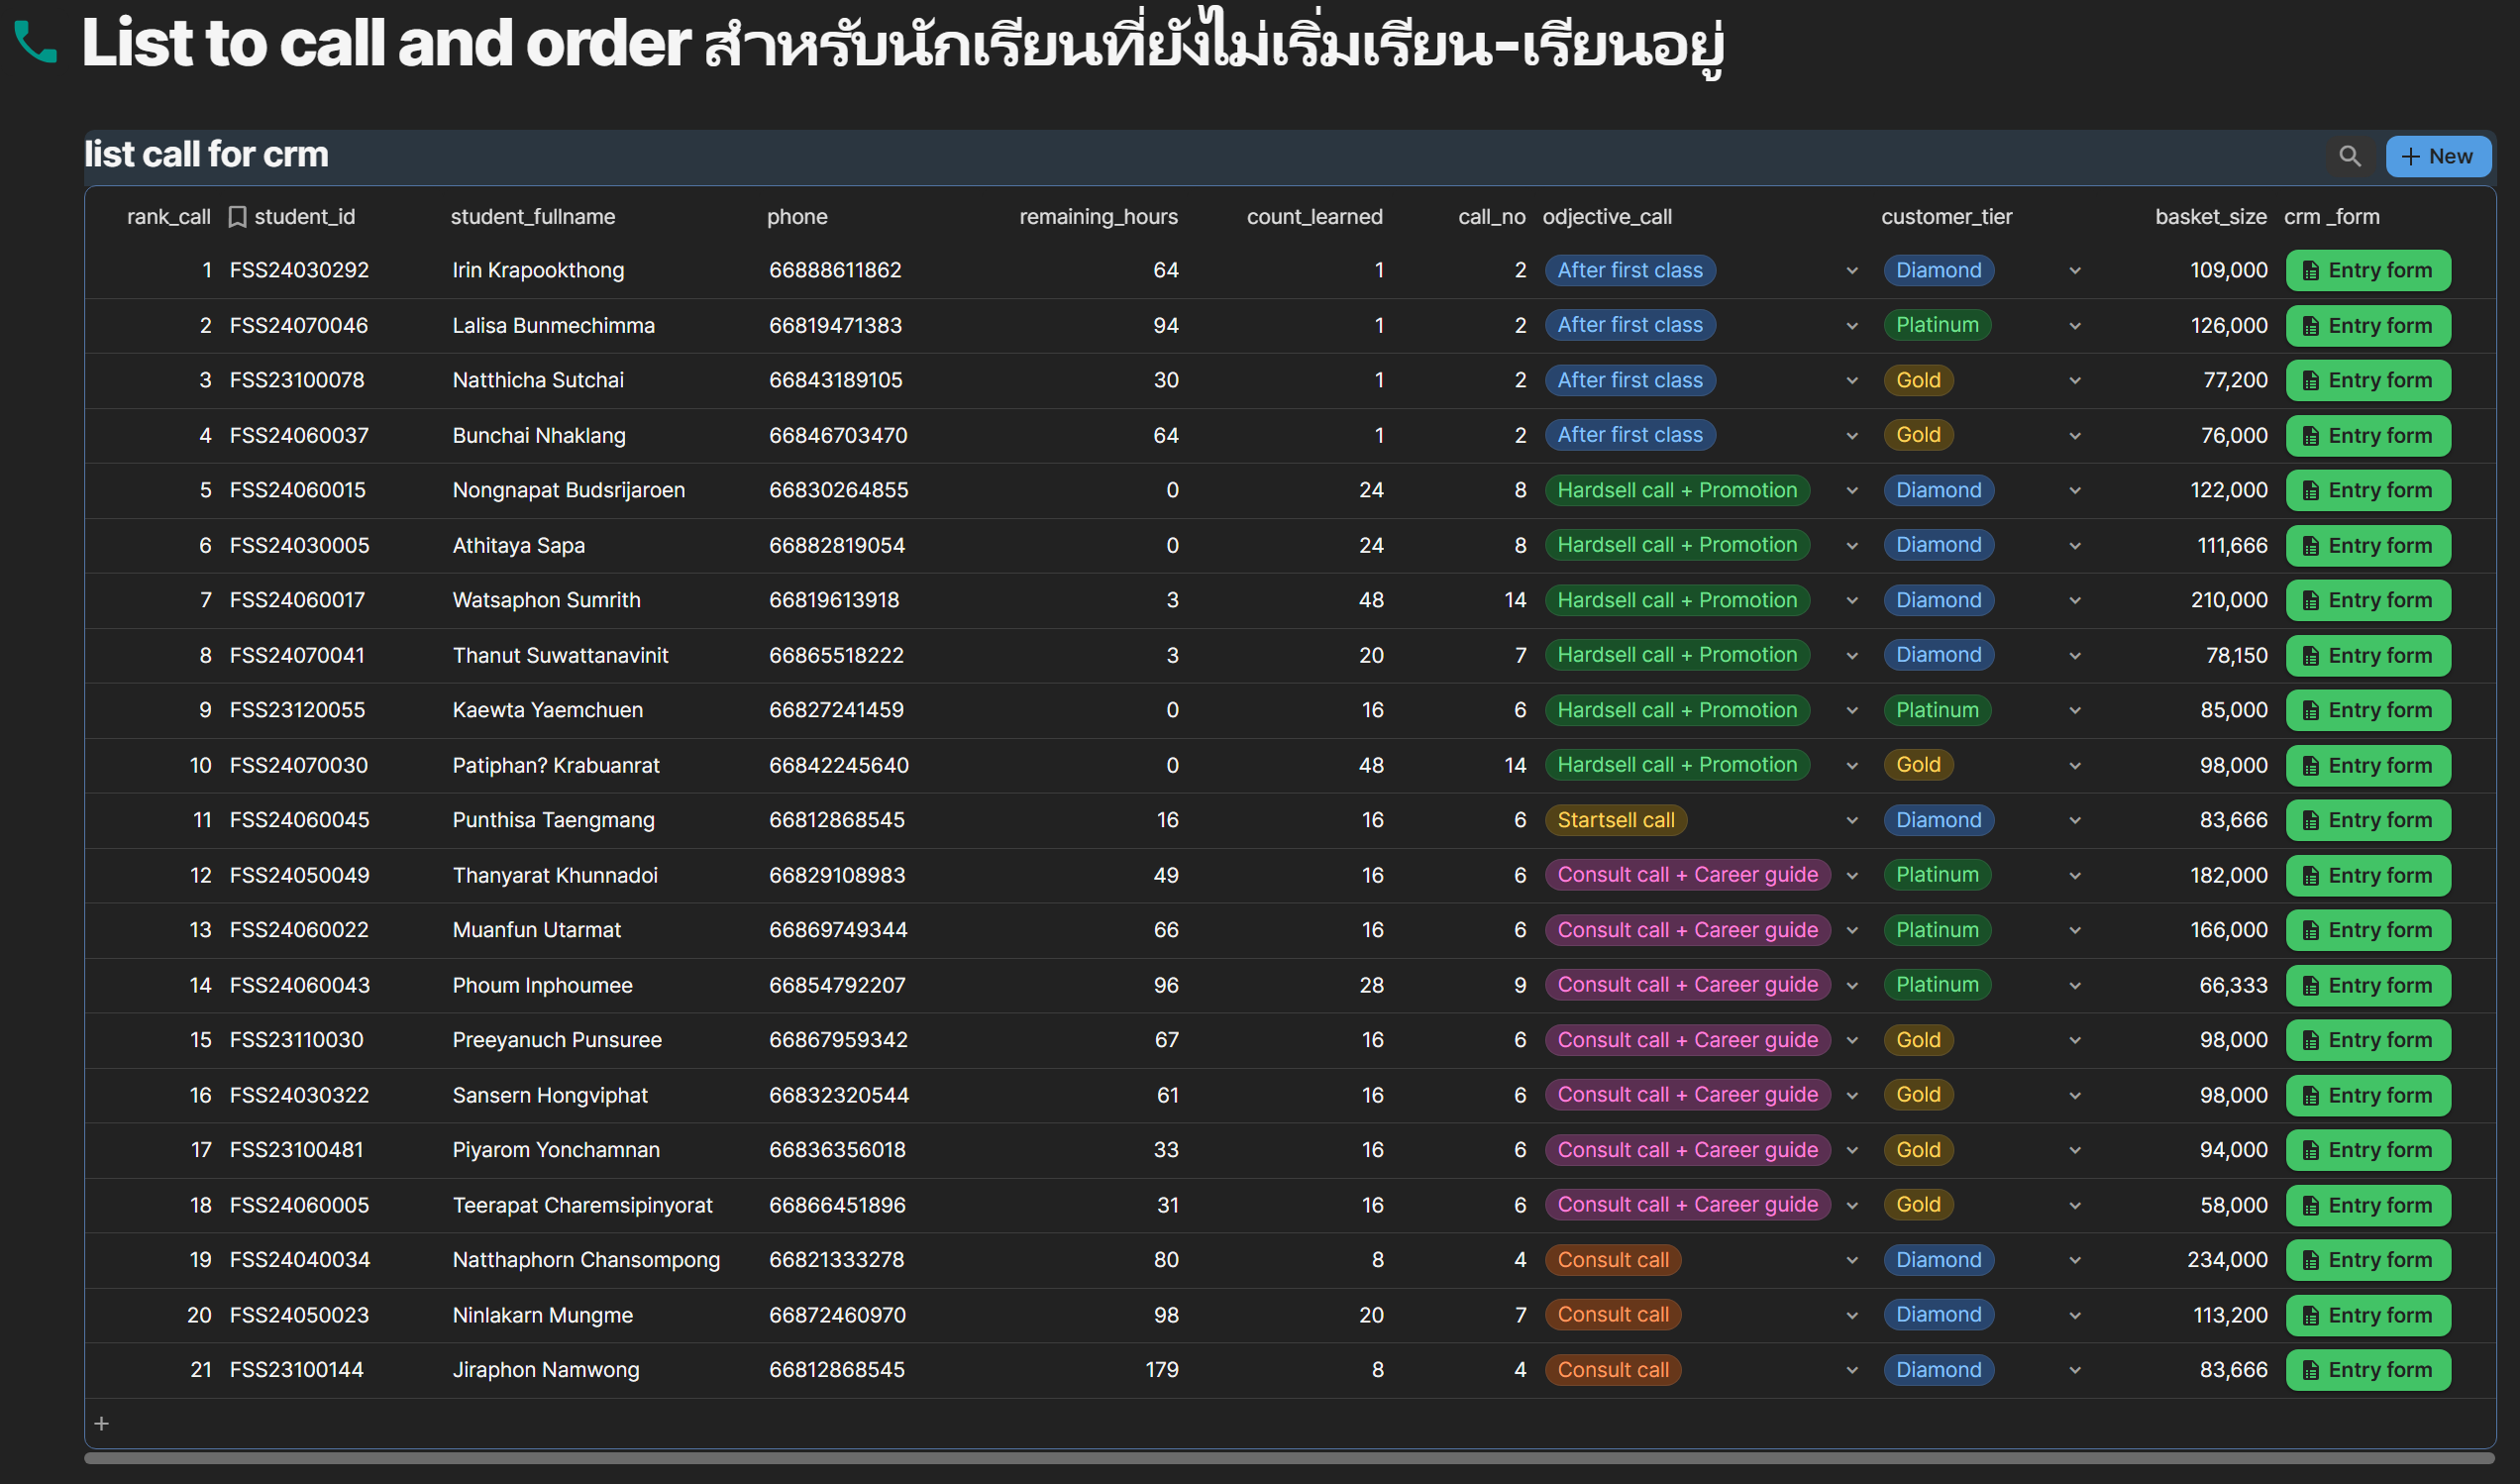
Task: Click the plus icon below last row
Action: (x=101, y=1423)
